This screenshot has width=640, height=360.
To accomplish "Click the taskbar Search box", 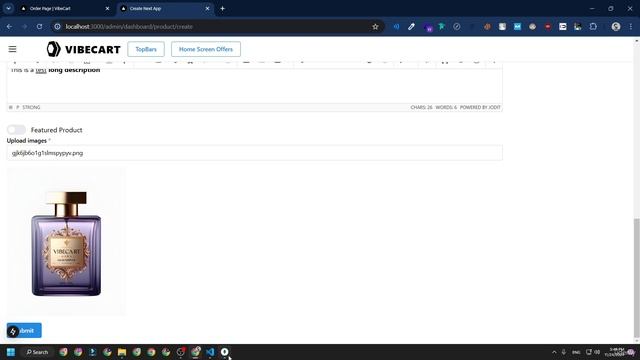I will coord(37,352).
